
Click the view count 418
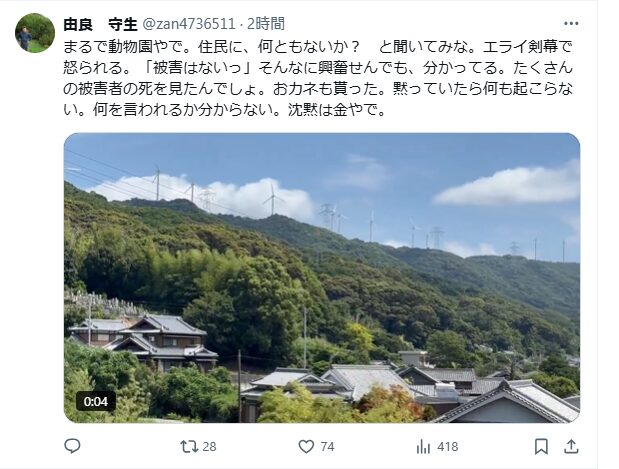[x=448, y=446]
